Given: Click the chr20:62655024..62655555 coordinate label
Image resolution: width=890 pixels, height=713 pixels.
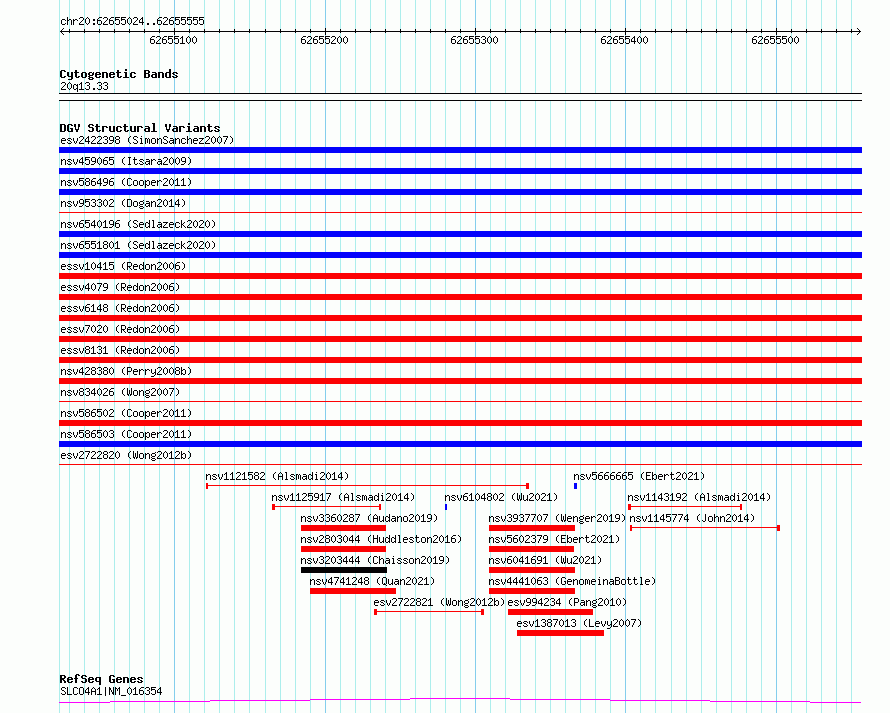Looking at the screenshot, I should click(132, 21).
